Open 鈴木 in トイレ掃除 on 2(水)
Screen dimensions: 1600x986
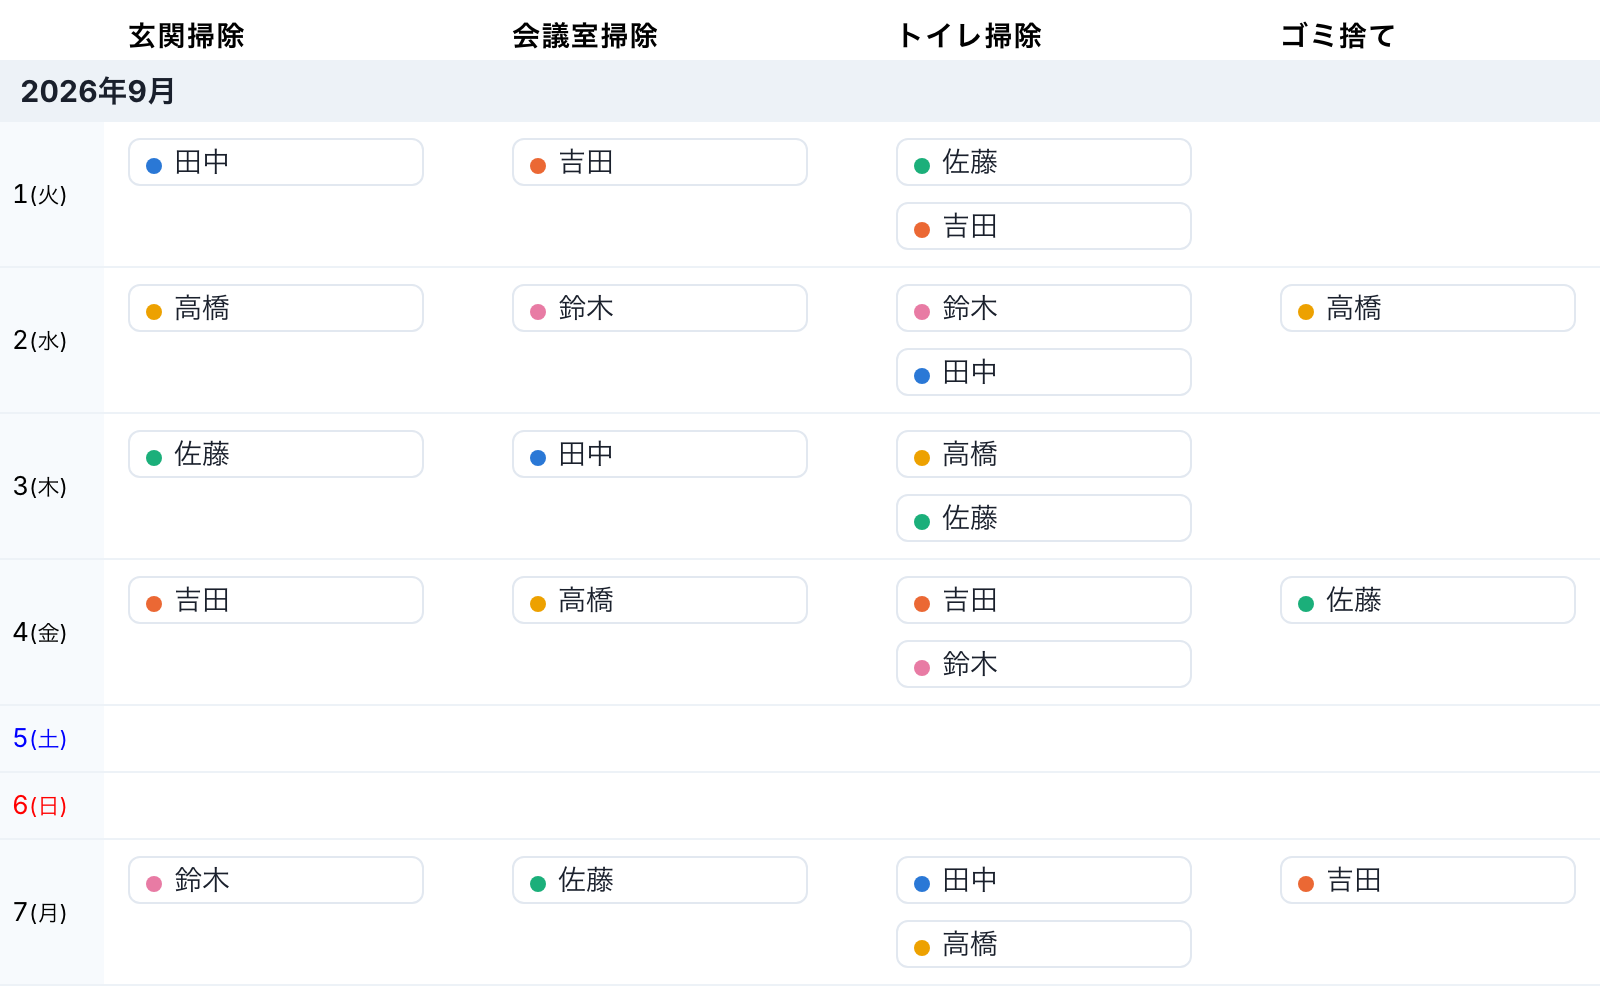[1044, 308]
